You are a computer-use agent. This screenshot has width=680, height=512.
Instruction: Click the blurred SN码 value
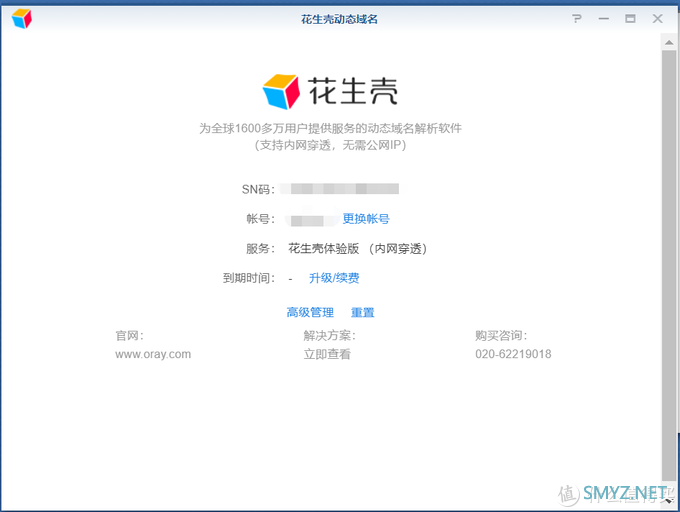(x=340, y=189)
